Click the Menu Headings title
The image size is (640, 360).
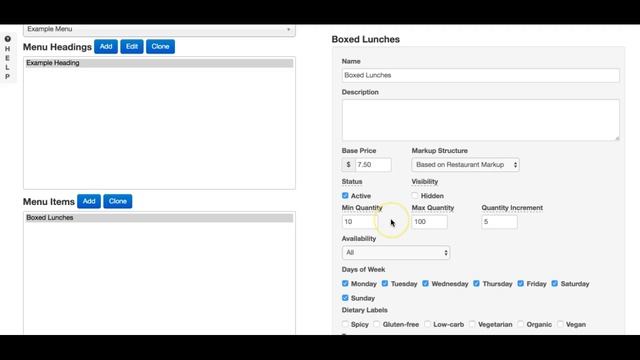click(x=57, y=47)
